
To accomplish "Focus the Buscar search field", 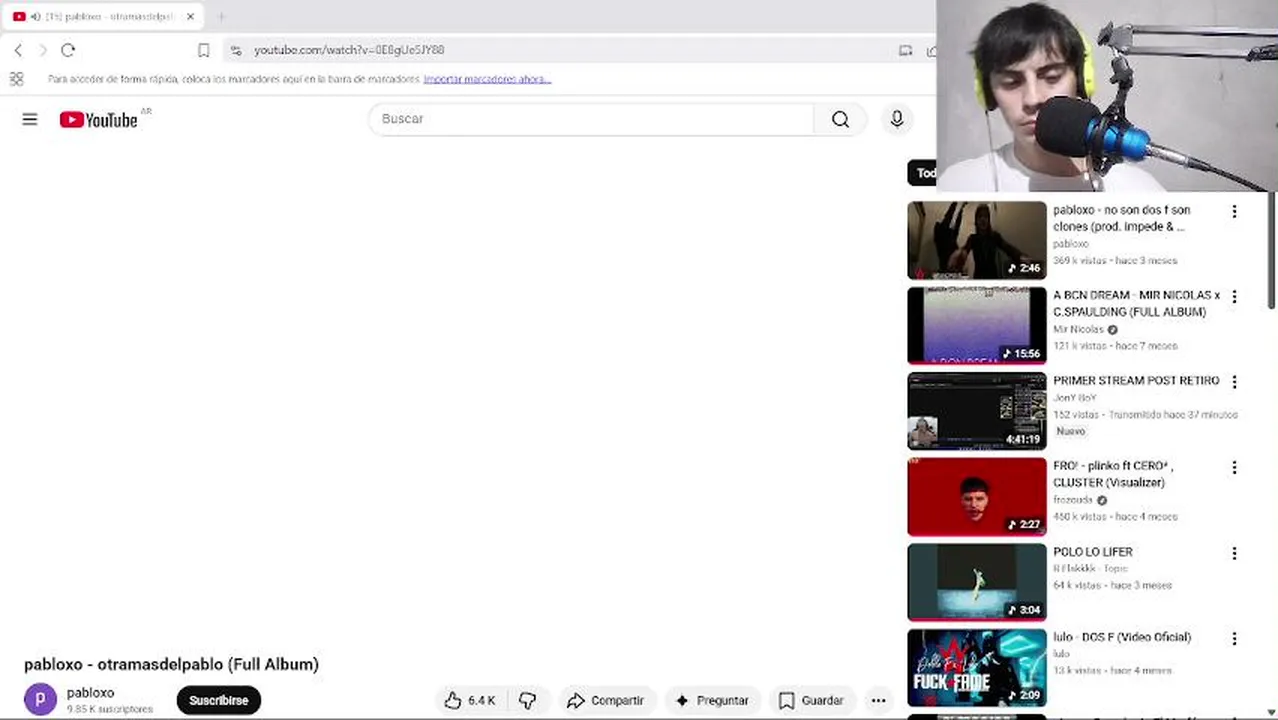I will [x=592, y=119].
